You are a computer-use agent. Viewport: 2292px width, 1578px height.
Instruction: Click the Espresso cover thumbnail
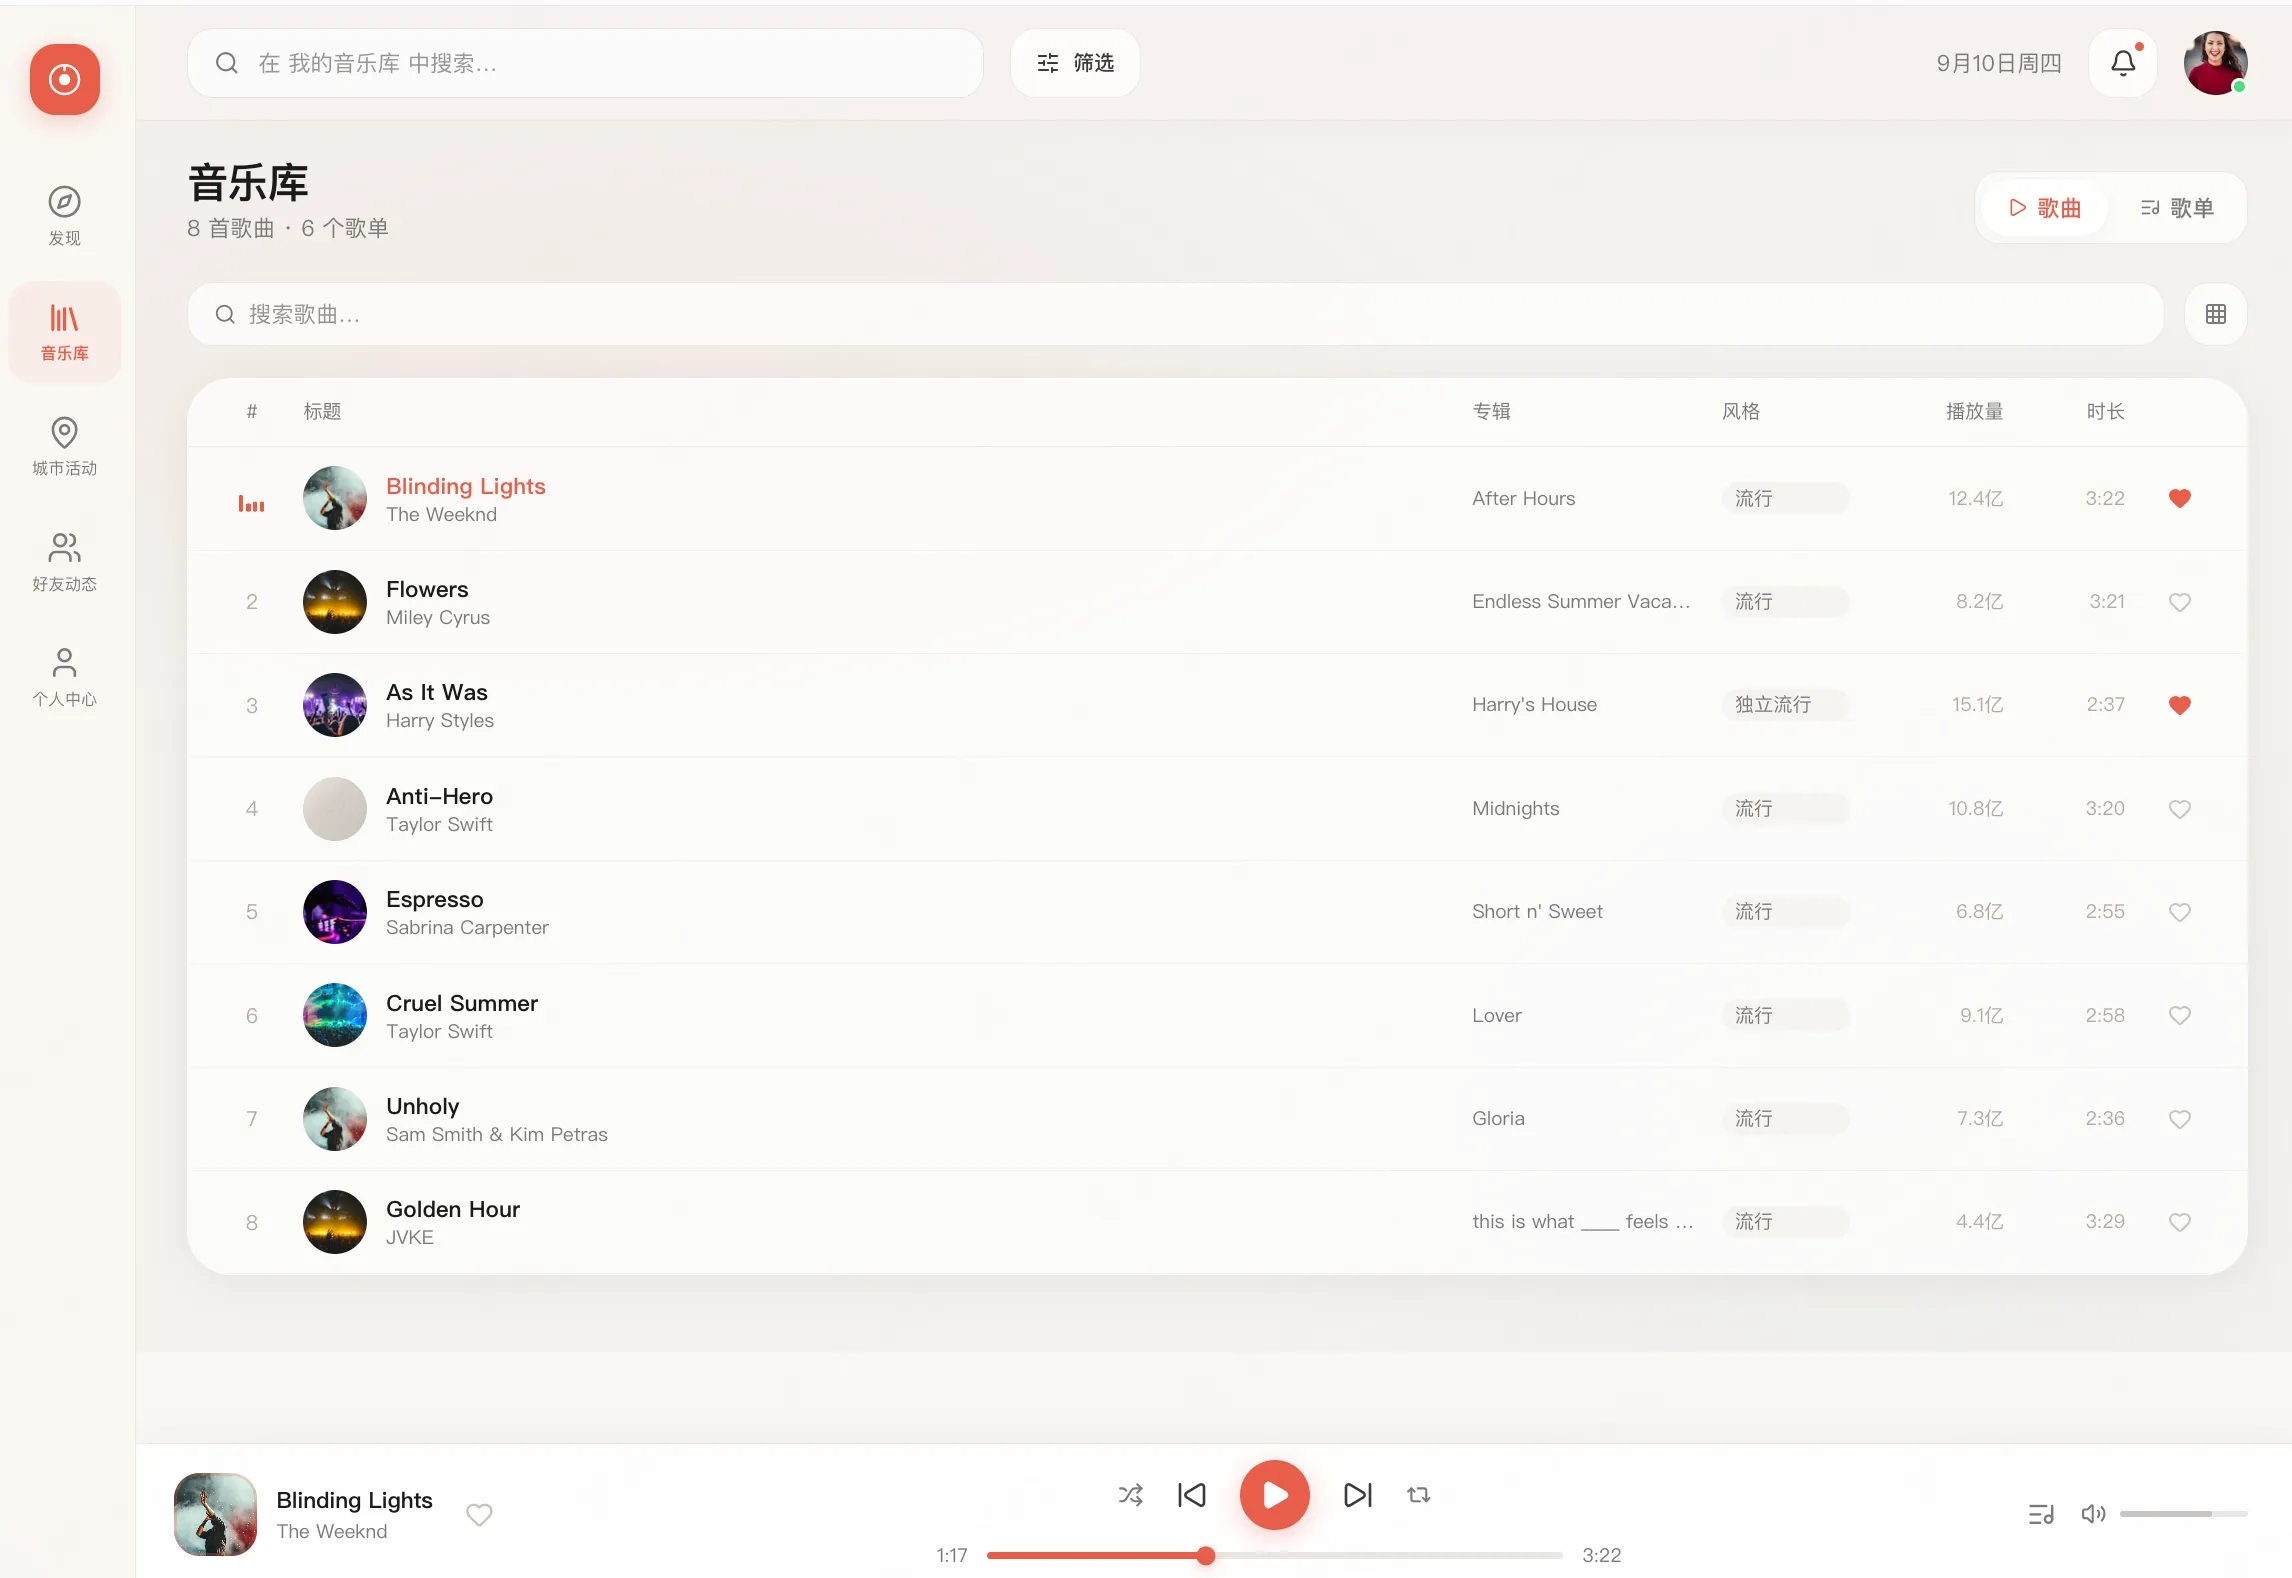pyautogui.click(x=335, y=912)
